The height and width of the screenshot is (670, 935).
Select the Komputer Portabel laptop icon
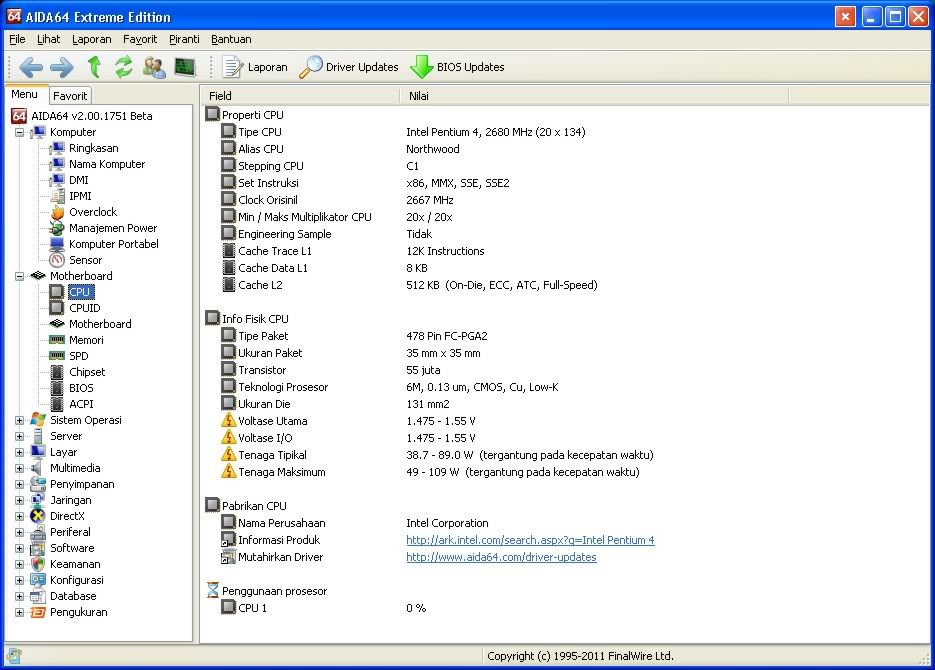pos(57,244)
